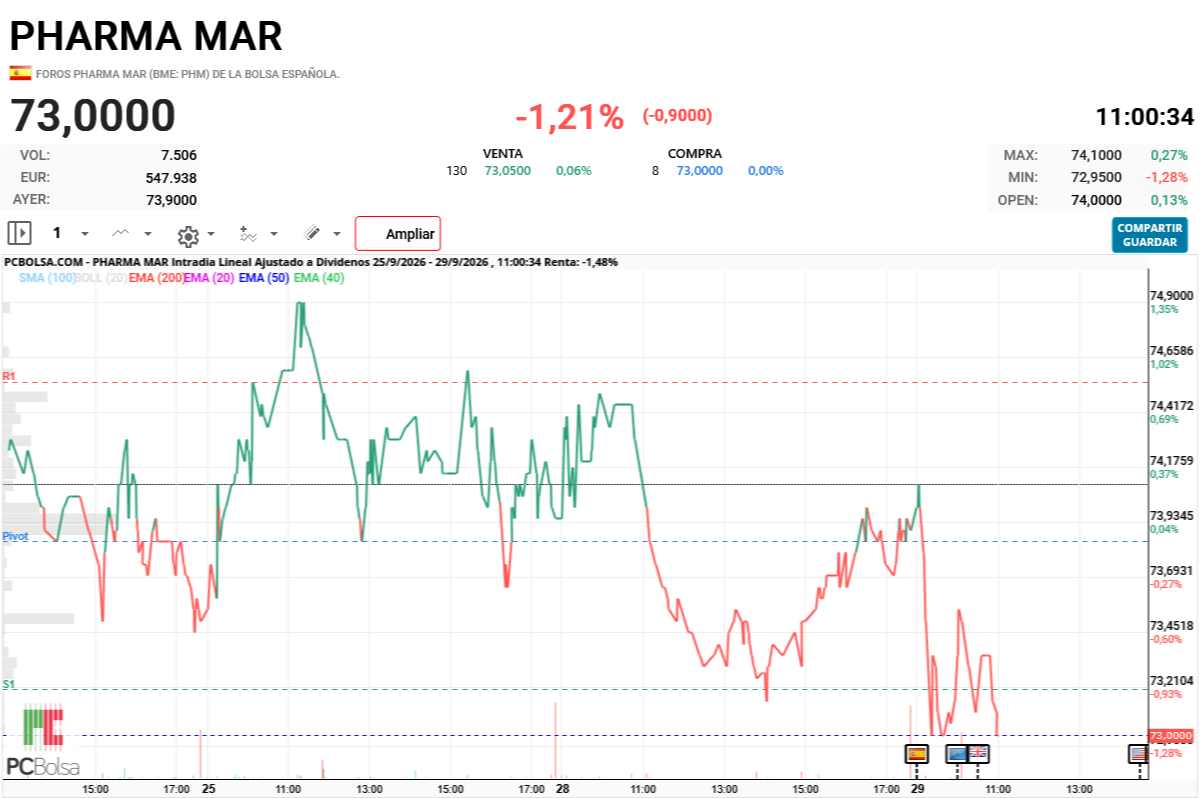This screenshot has width=1200, height=798.
Task: Click the United States flag event marker
Action: (x=1138, y=752)
